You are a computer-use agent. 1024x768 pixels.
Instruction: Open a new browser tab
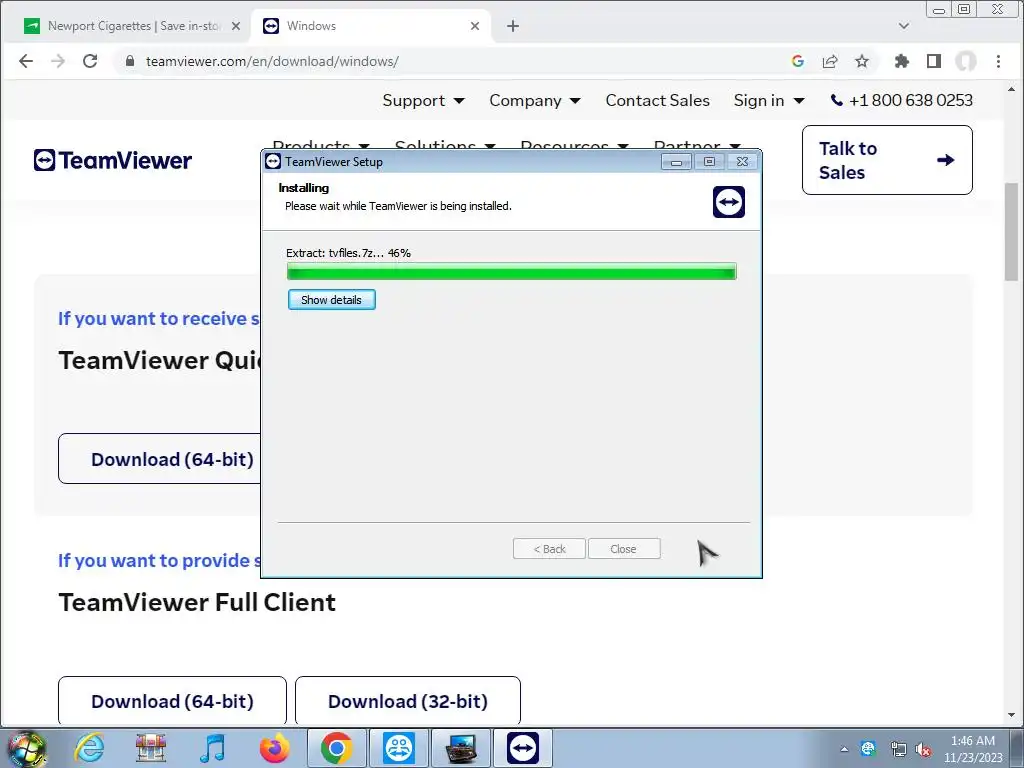pyautogui.click(x=513, y=26)
